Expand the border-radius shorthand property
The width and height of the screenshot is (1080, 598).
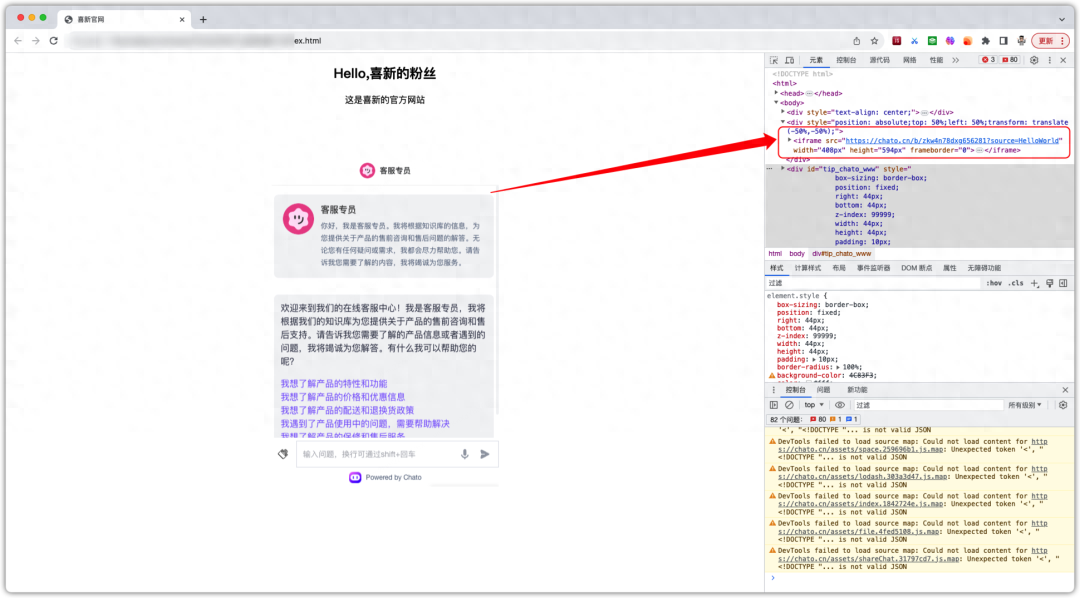tap(838, 367)
